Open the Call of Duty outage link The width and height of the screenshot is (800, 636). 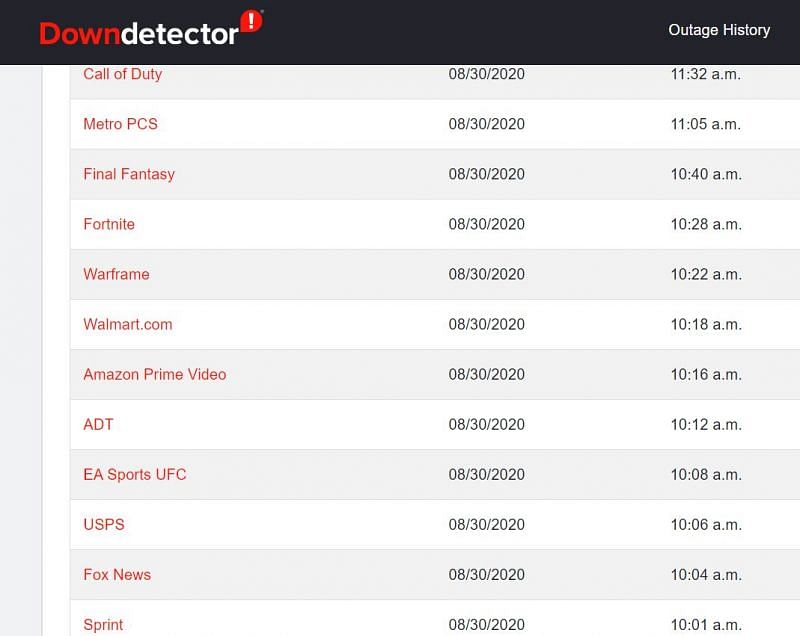point(122,74)
